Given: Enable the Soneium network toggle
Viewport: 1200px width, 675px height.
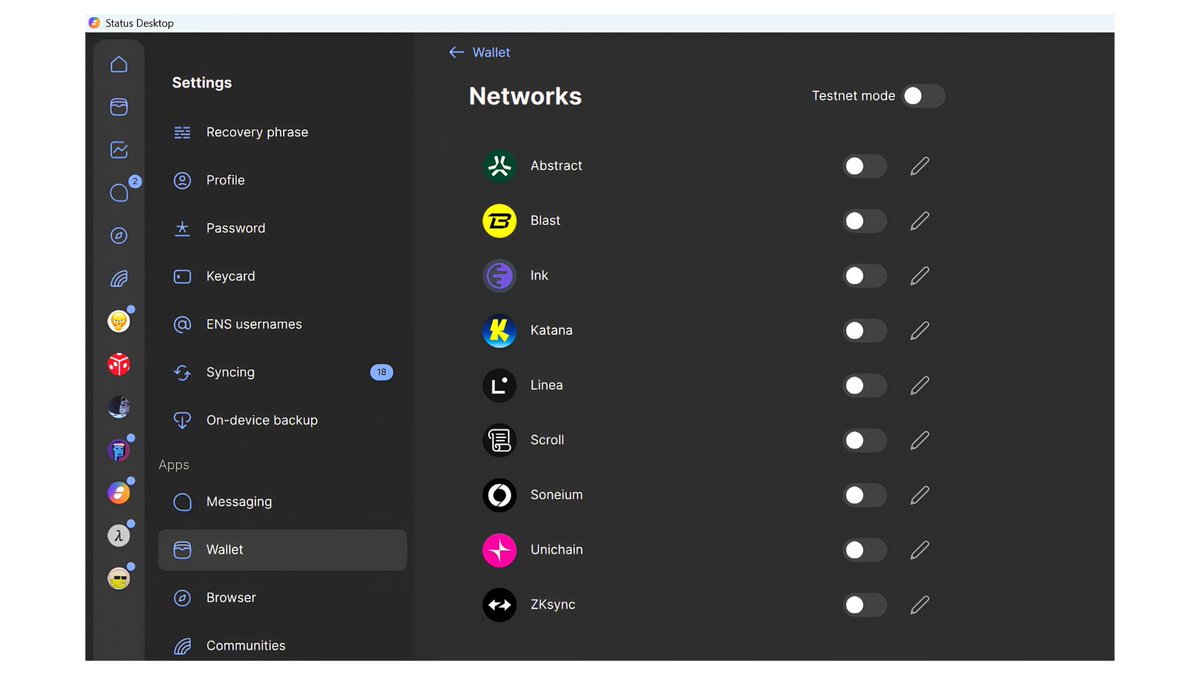Looking at the screenshot, I should tap(865, 495).
